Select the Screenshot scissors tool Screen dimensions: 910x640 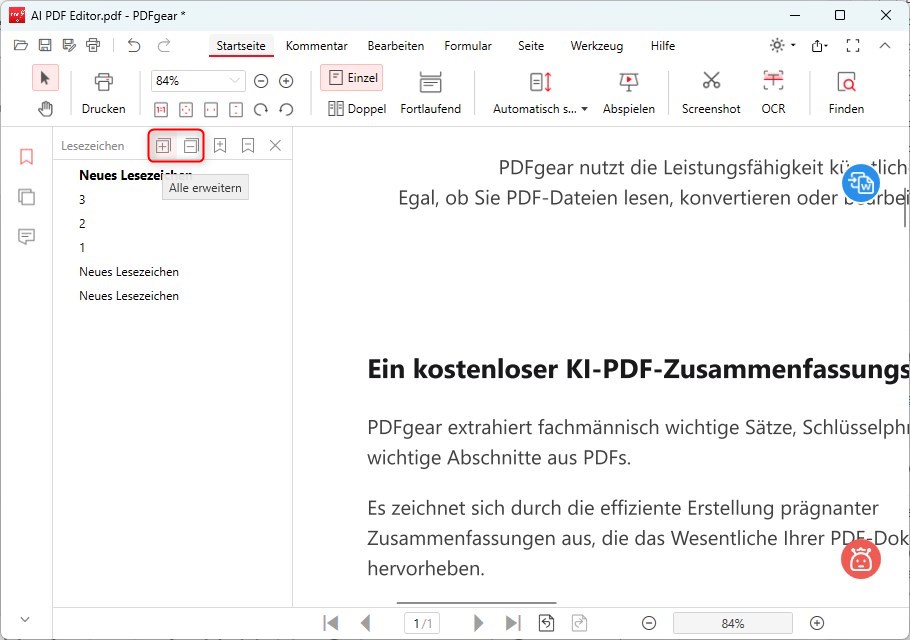(711, 93)
